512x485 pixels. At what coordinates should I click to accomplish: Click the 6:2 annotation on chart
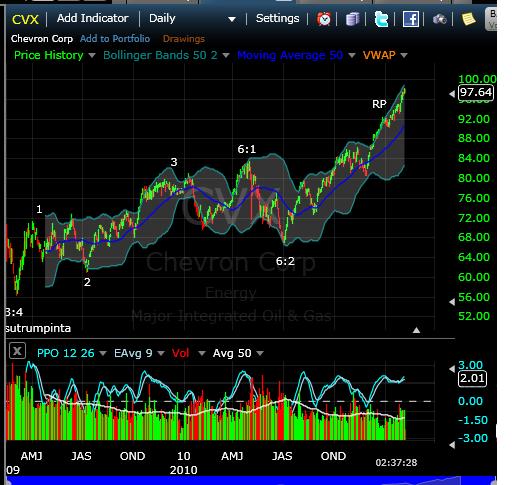pyautogui.click(x=285, y=261)
